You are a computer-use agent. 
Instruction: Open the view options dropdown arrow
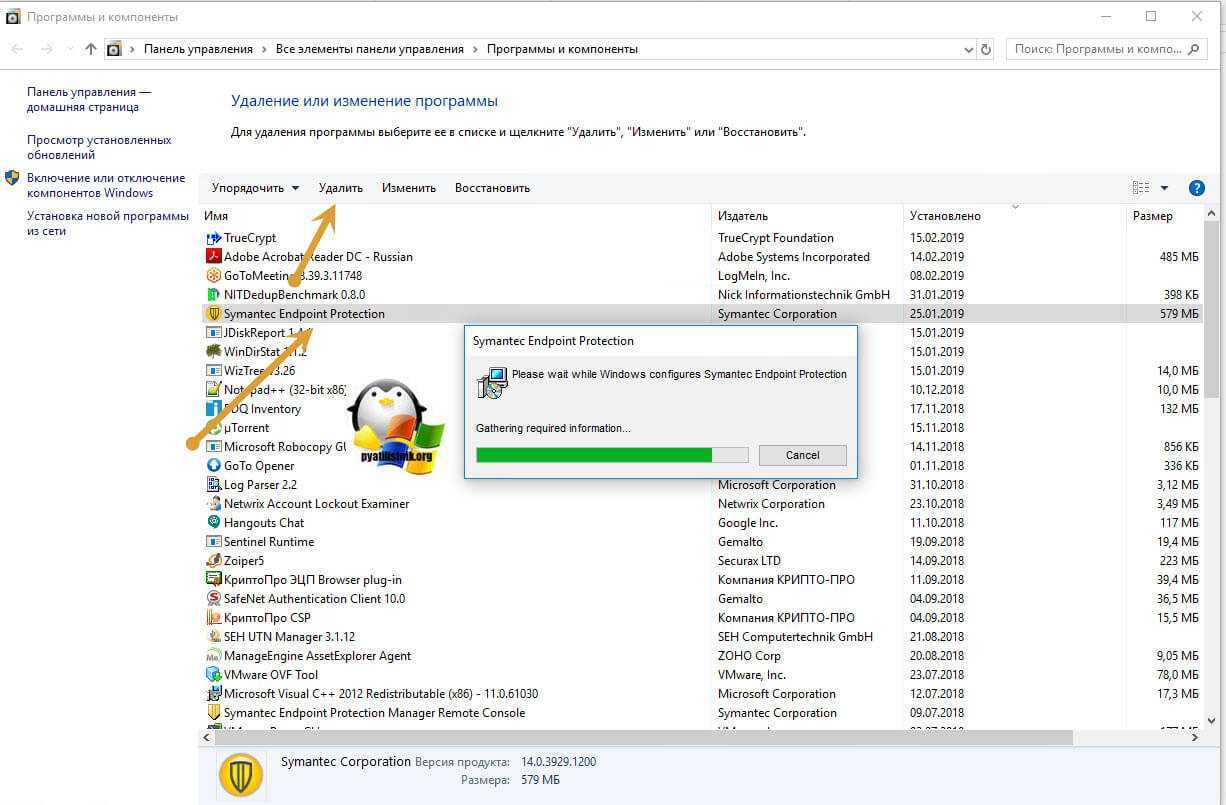(x=1164, y=188)
